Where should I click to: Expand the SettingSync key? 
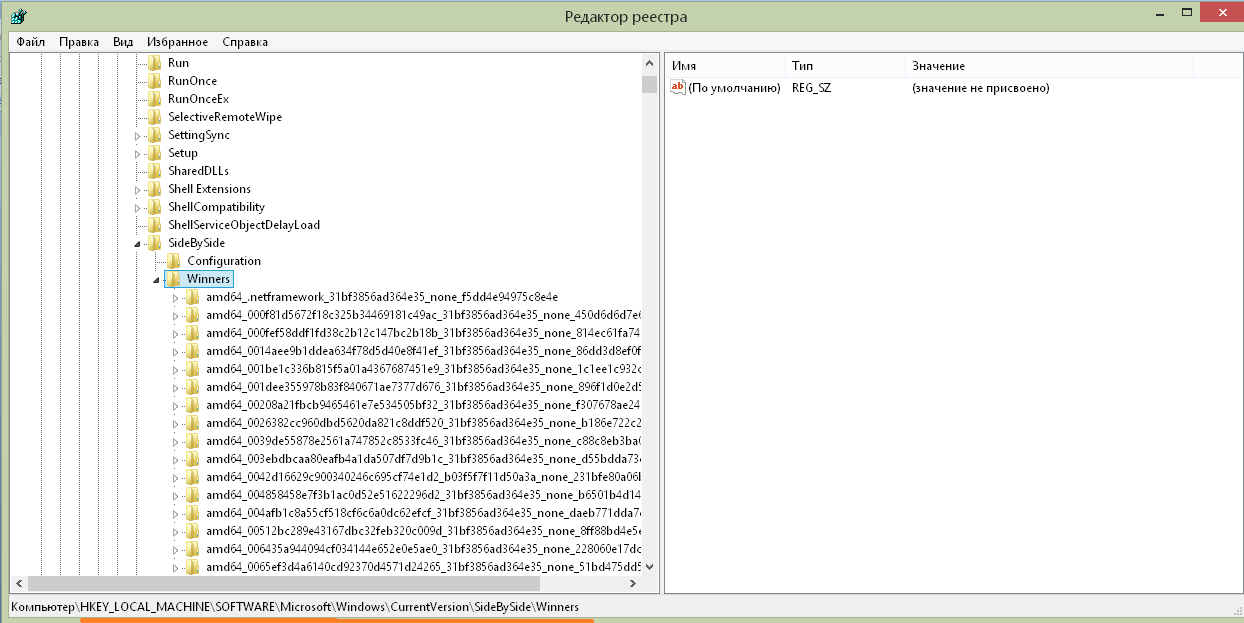tap(138, 135)
